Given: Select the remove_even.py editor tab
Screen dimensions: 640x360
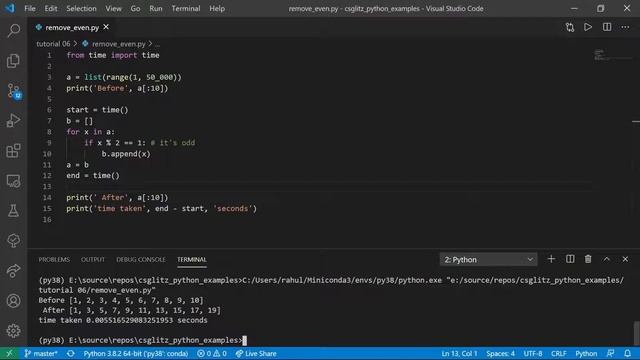Looking at the screenshot, I should tap(72, 27).
